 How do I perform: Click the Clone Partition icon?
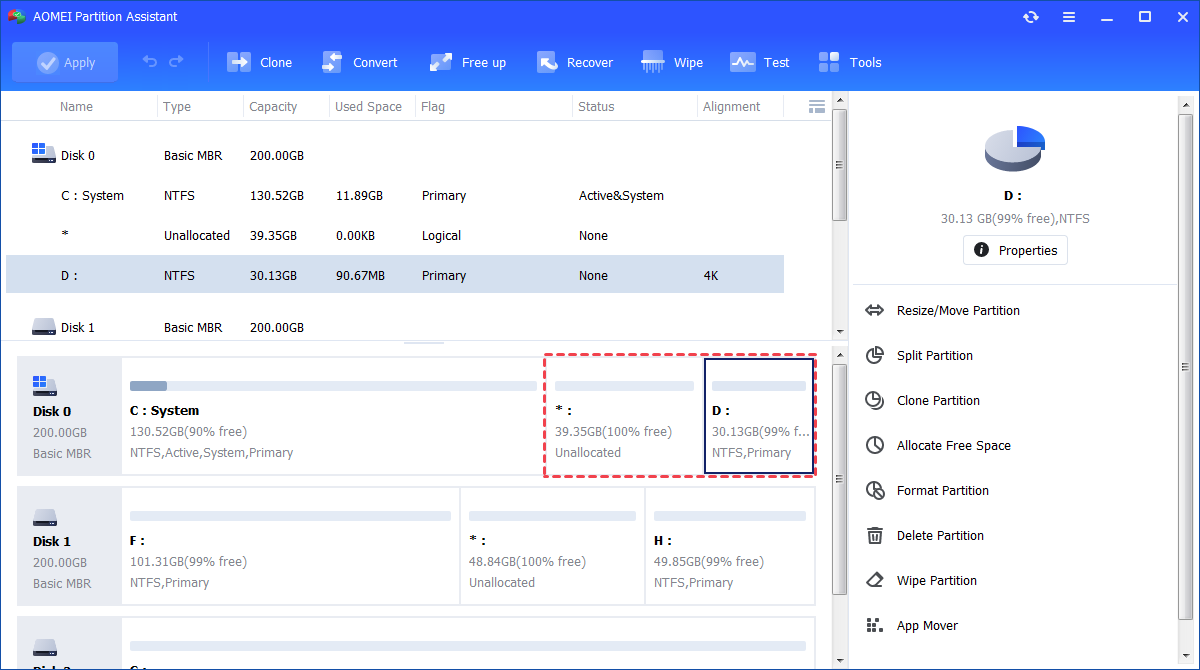coord(875,400)
